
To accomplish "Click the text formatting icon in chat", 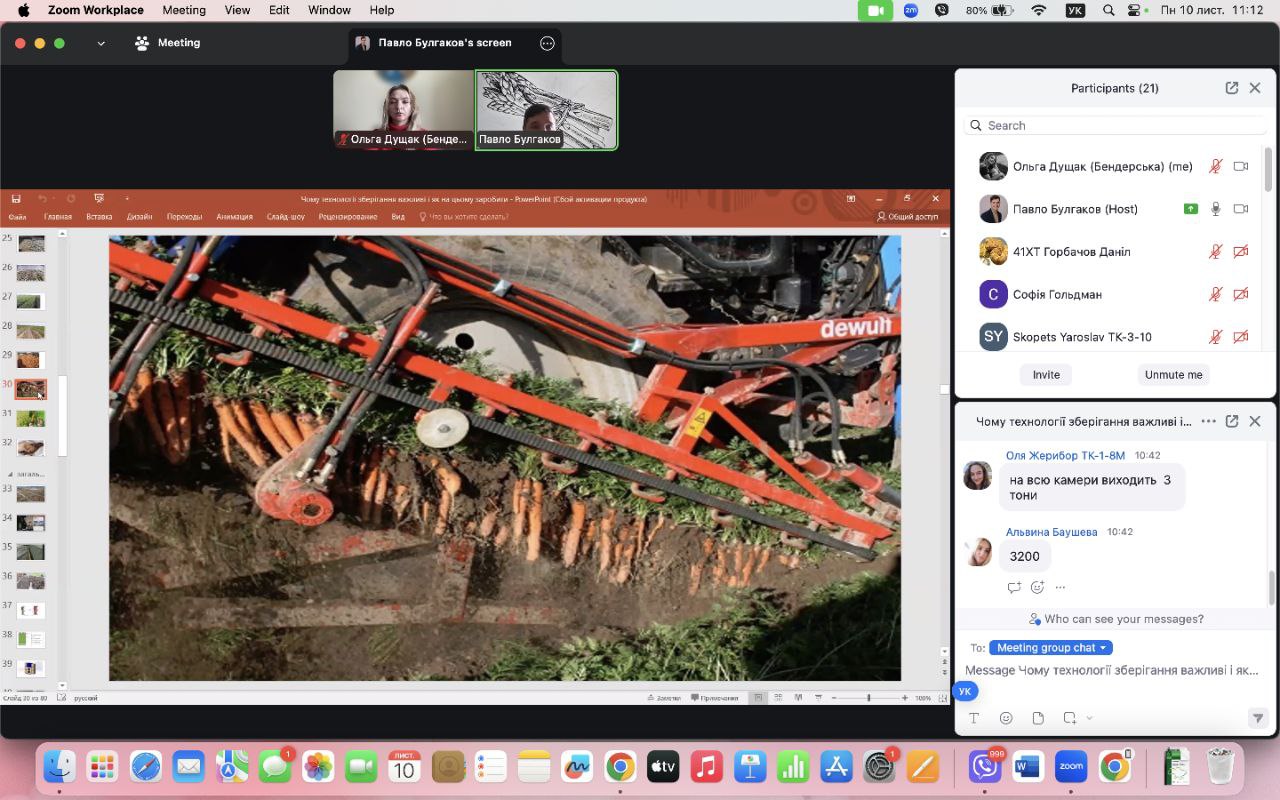I will tap(974, 718).
